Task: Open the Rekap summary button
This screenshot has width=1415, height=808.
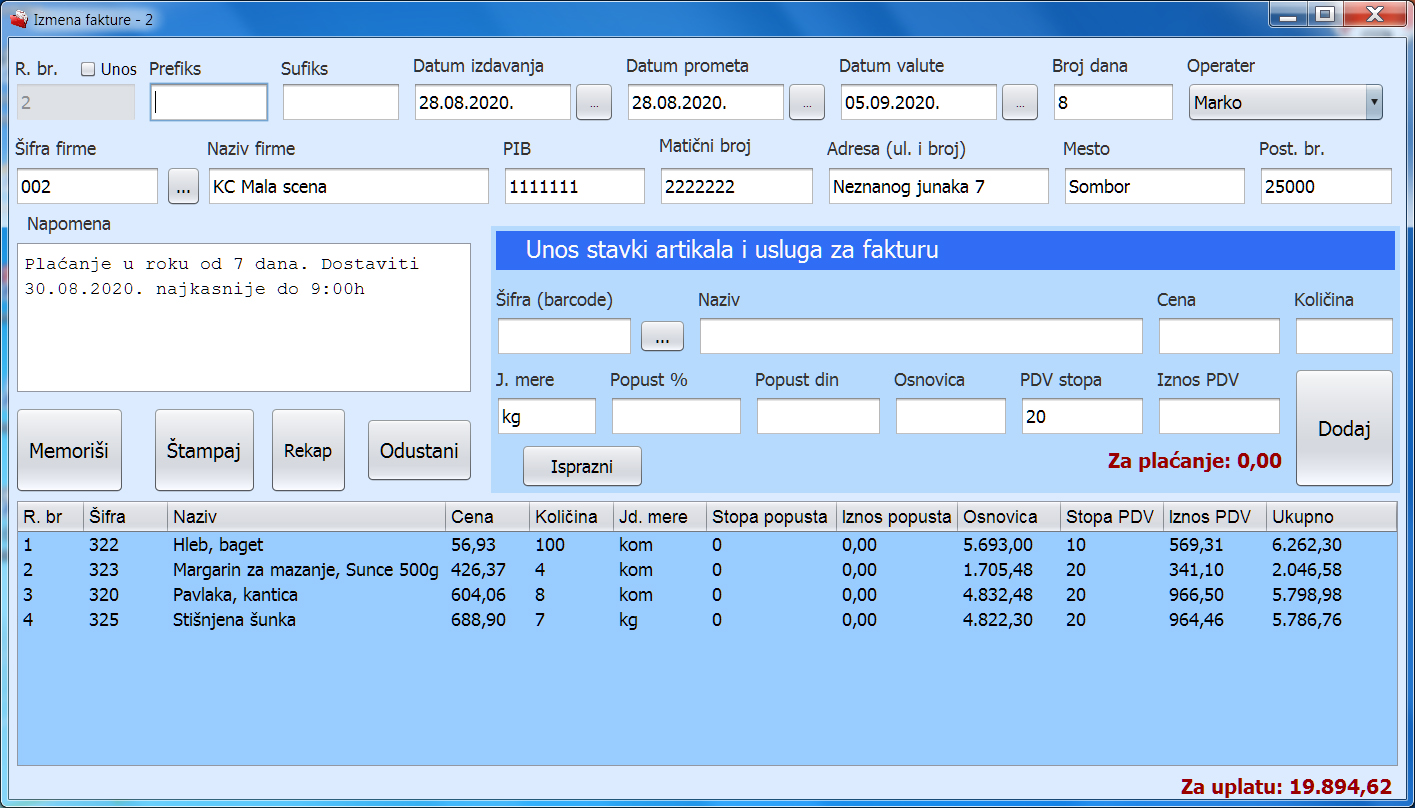Action: pos(308,450)
